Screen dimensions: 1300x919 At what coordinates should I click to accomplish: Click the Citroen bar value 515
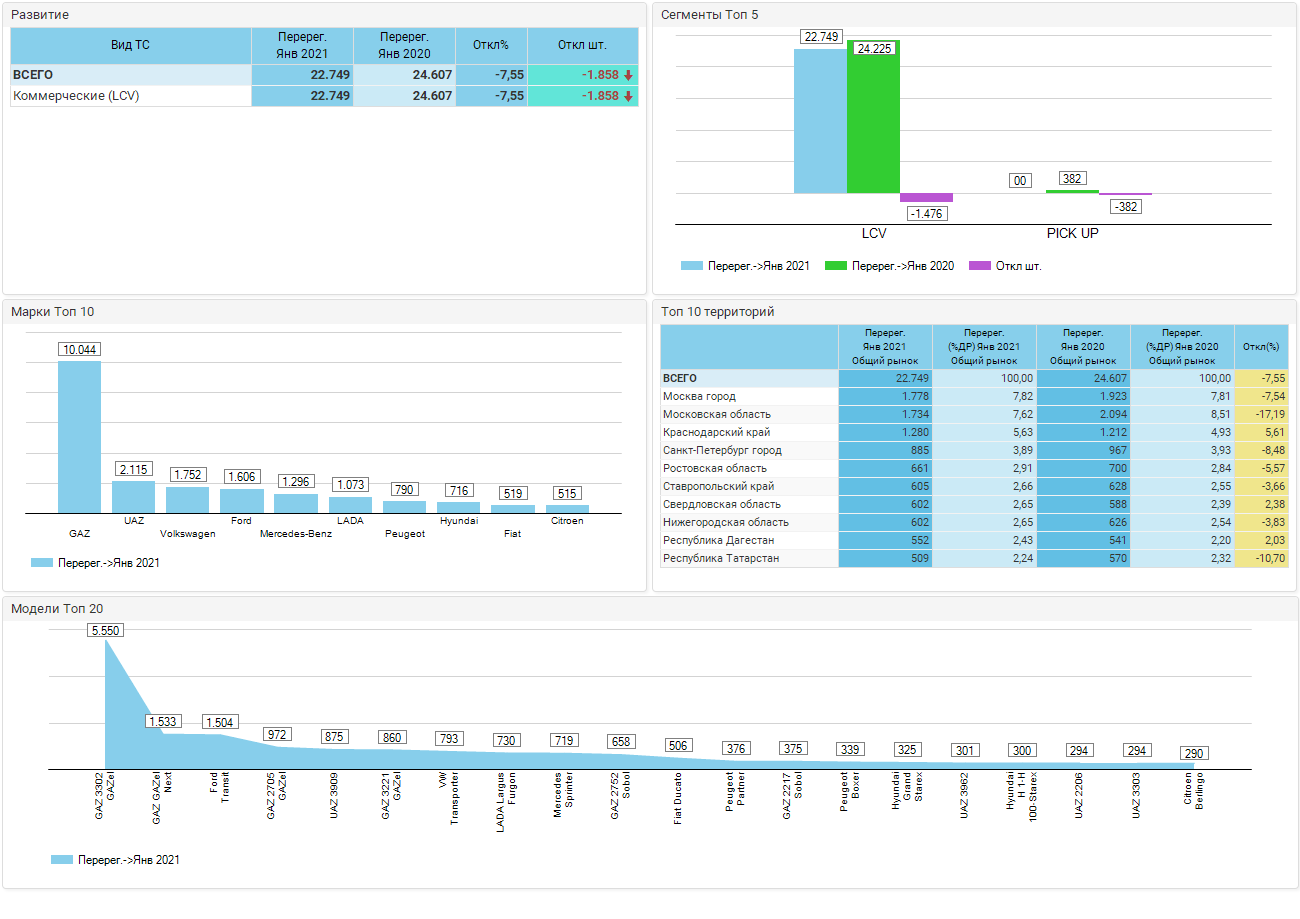pos(567,494)
